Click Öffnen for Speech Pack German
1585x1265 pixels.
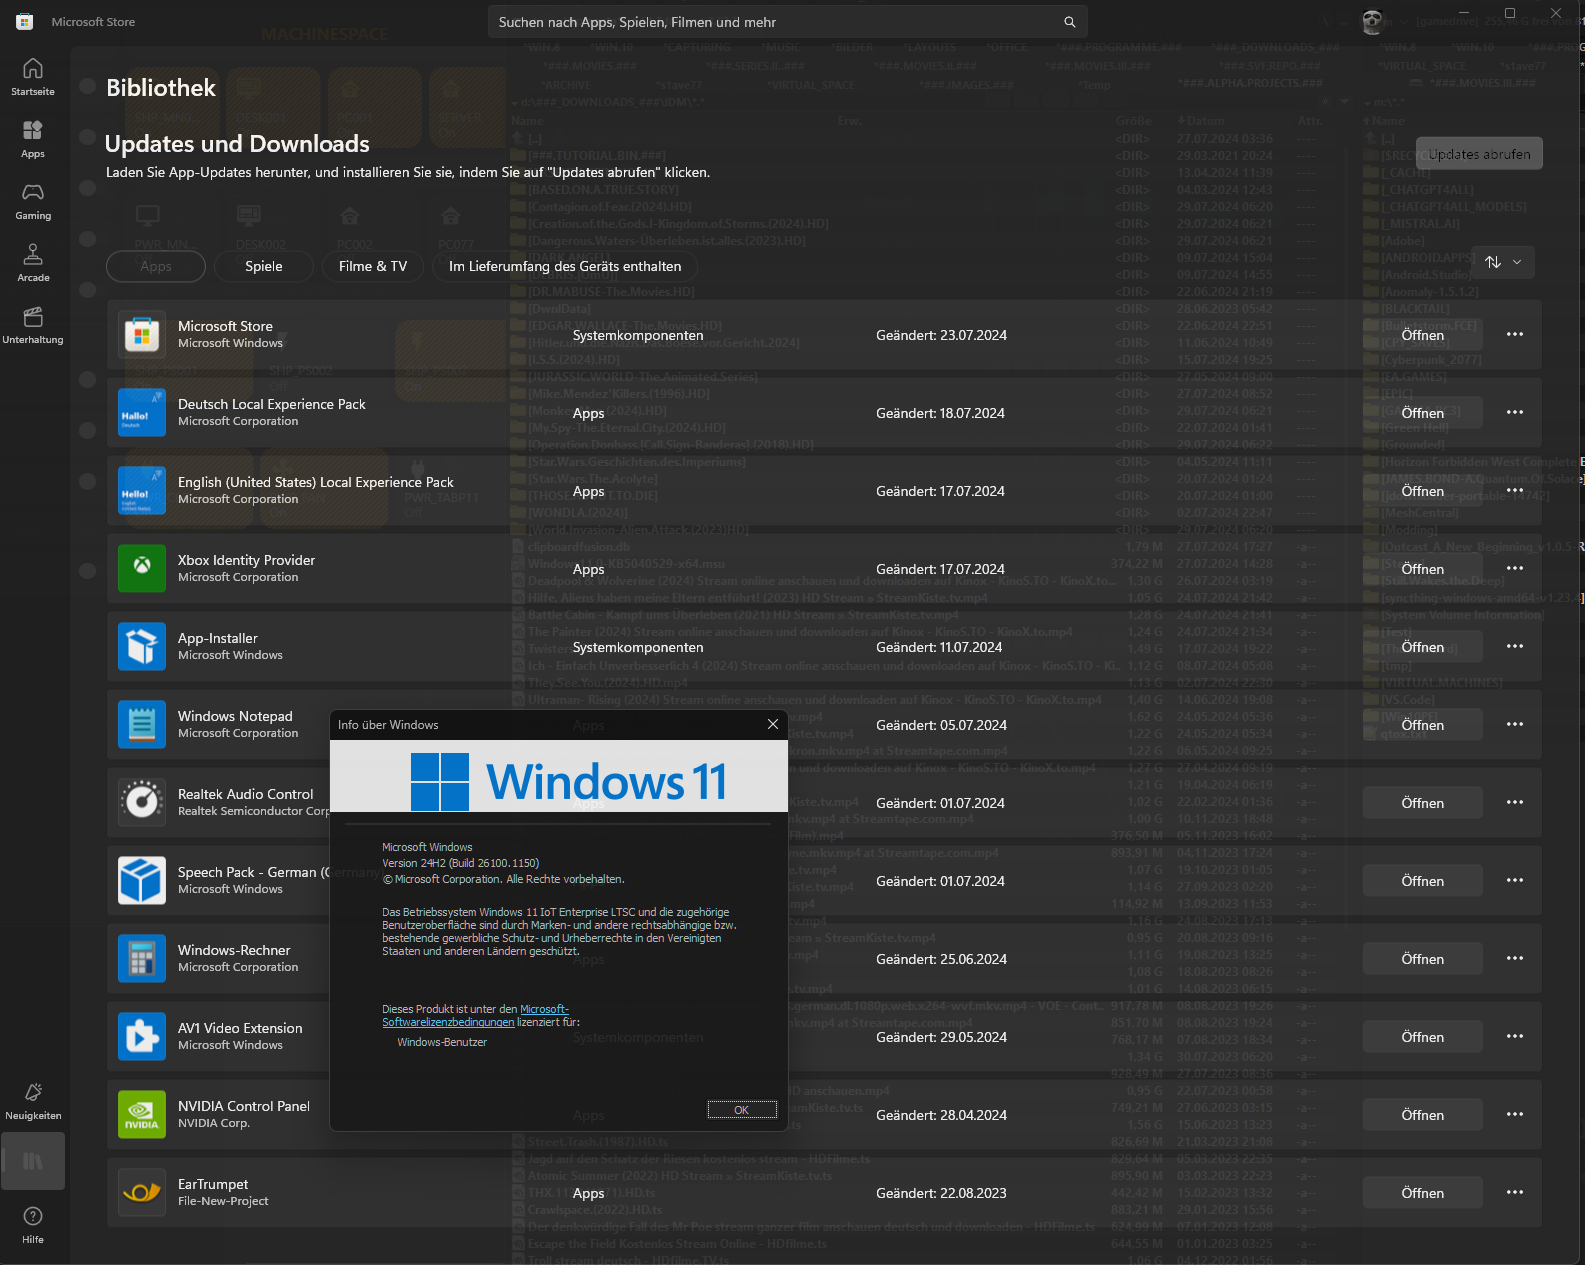[1422, 881]
